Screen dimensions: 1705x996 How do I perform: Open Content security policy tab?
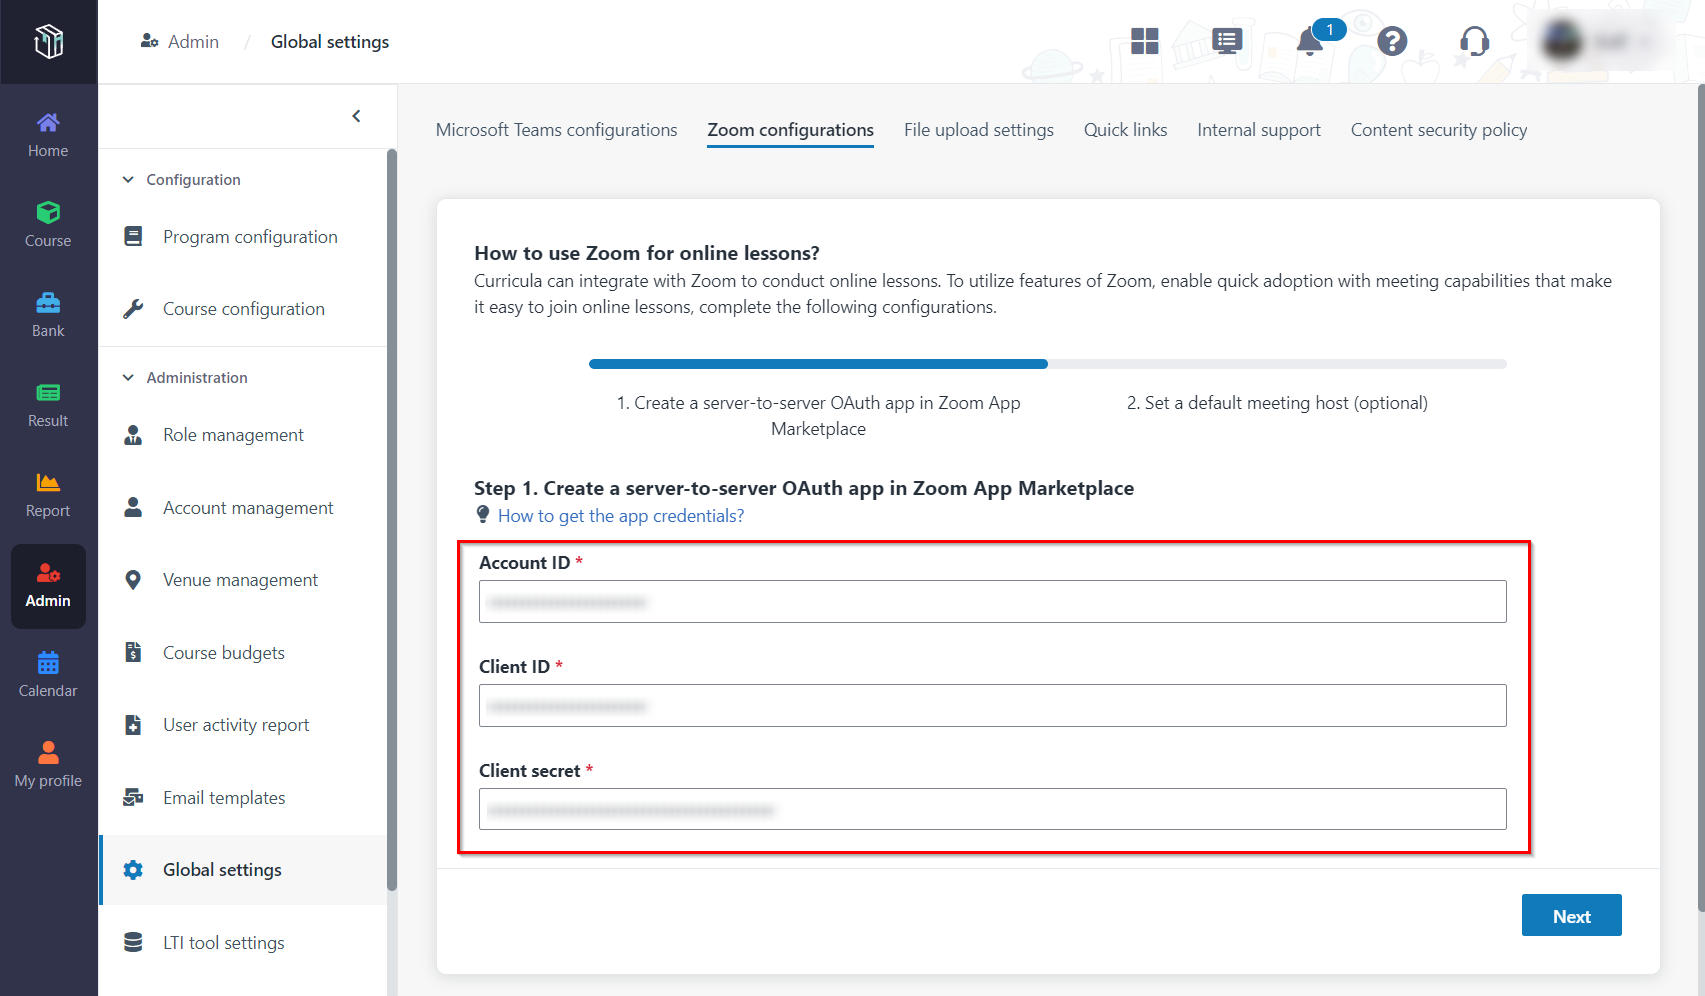(1439, 130)
